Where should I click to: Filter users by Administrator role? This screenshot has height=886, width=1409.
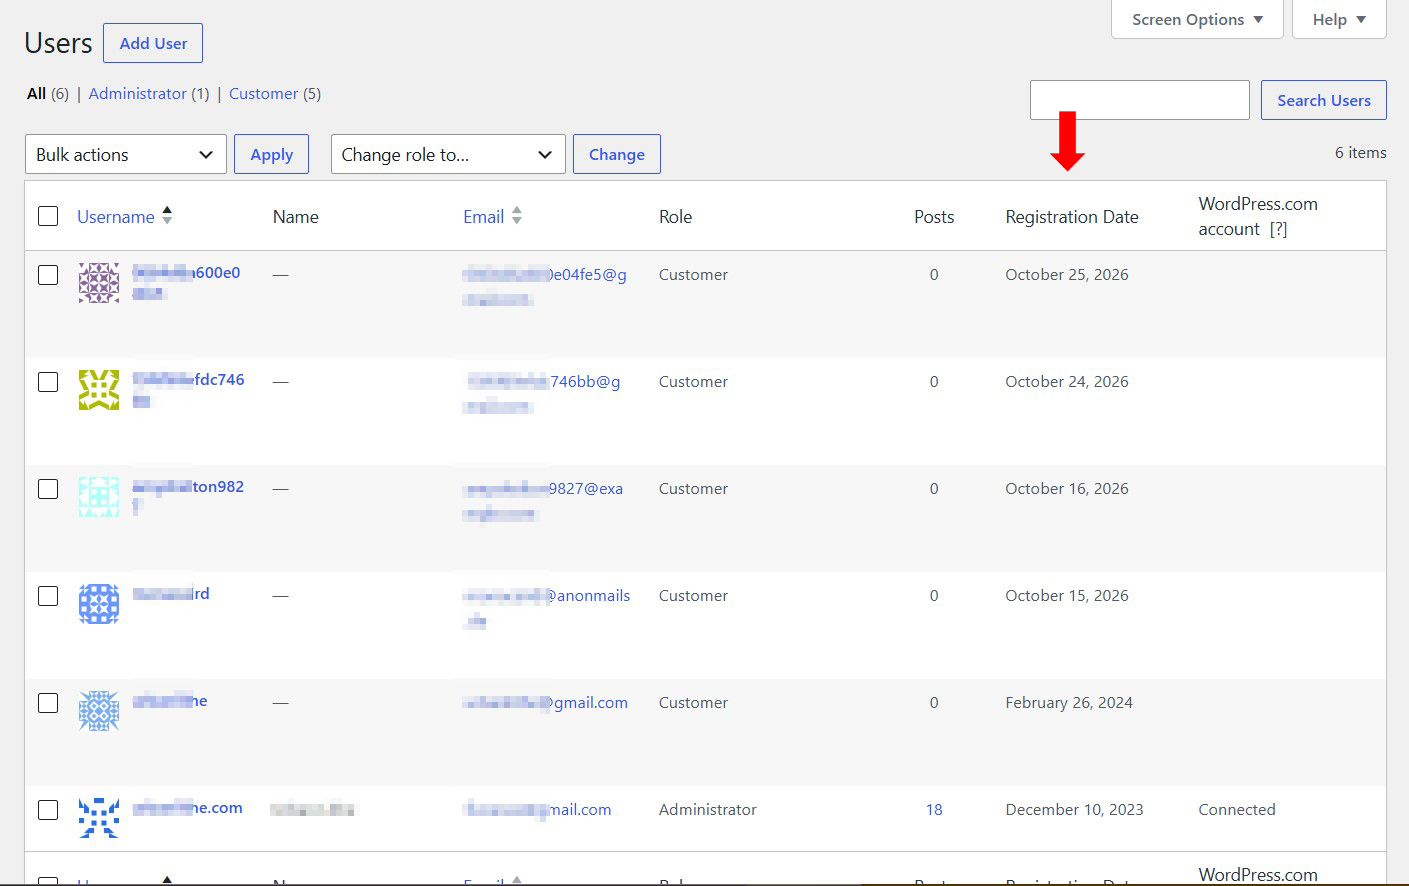click(x=138, y=93)
